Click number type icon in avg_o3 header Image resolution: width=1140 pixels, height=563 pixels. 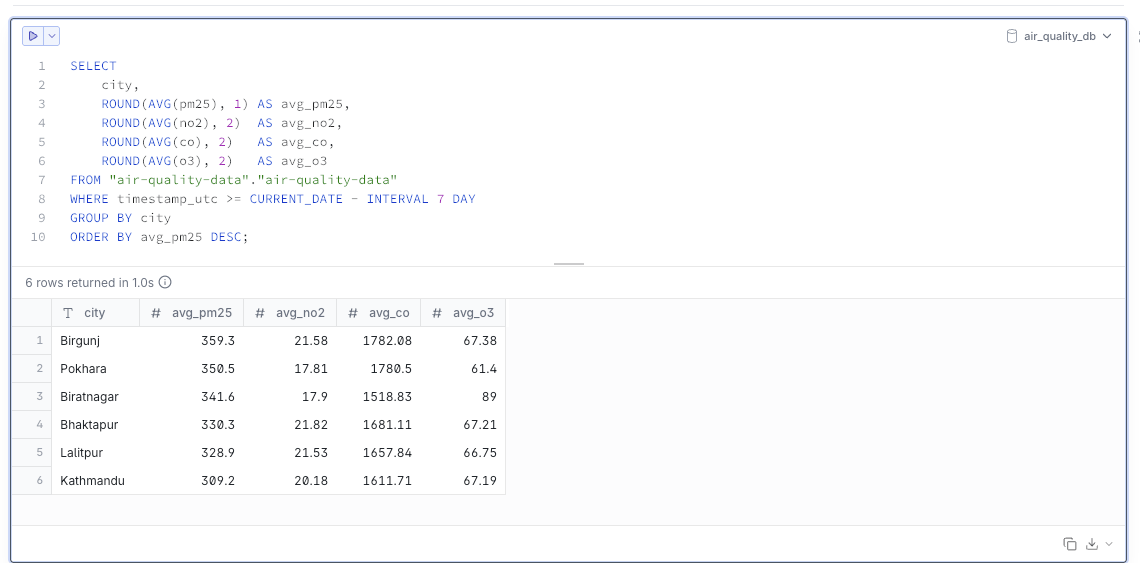point(437,313)
